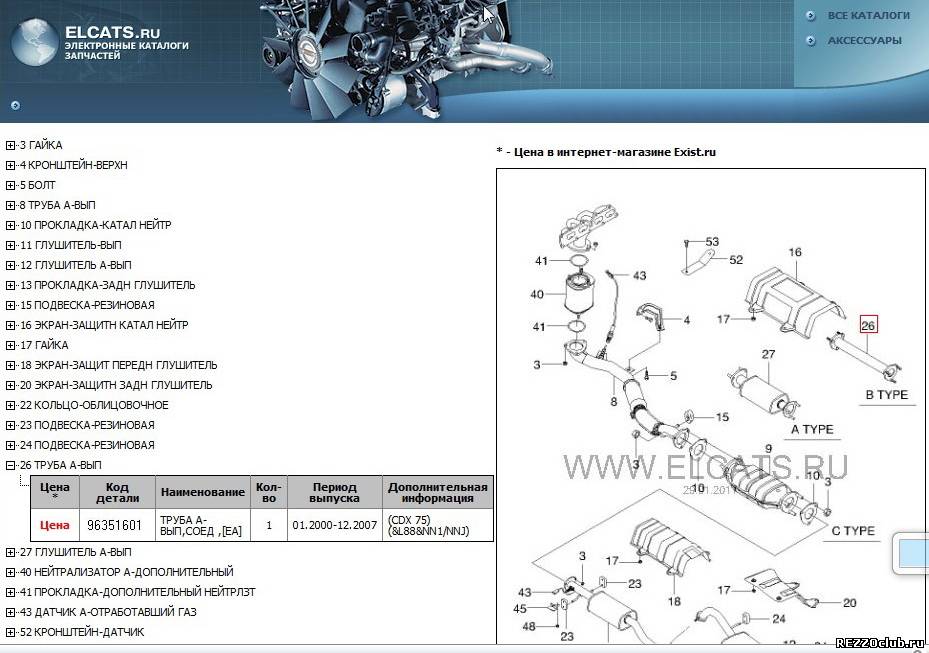Click callout 40 on the additional converter
This screenshot has height=653, width=929.
click(x=537, y=294)
